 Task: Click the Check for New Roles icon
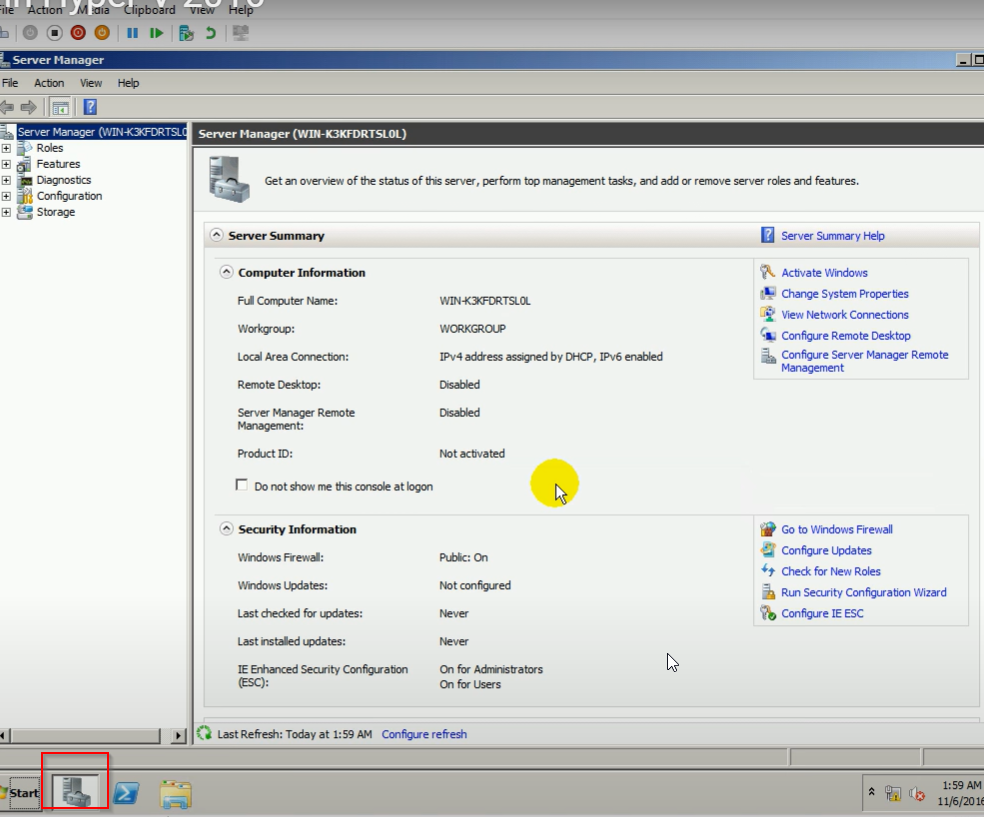click(767, 570)
